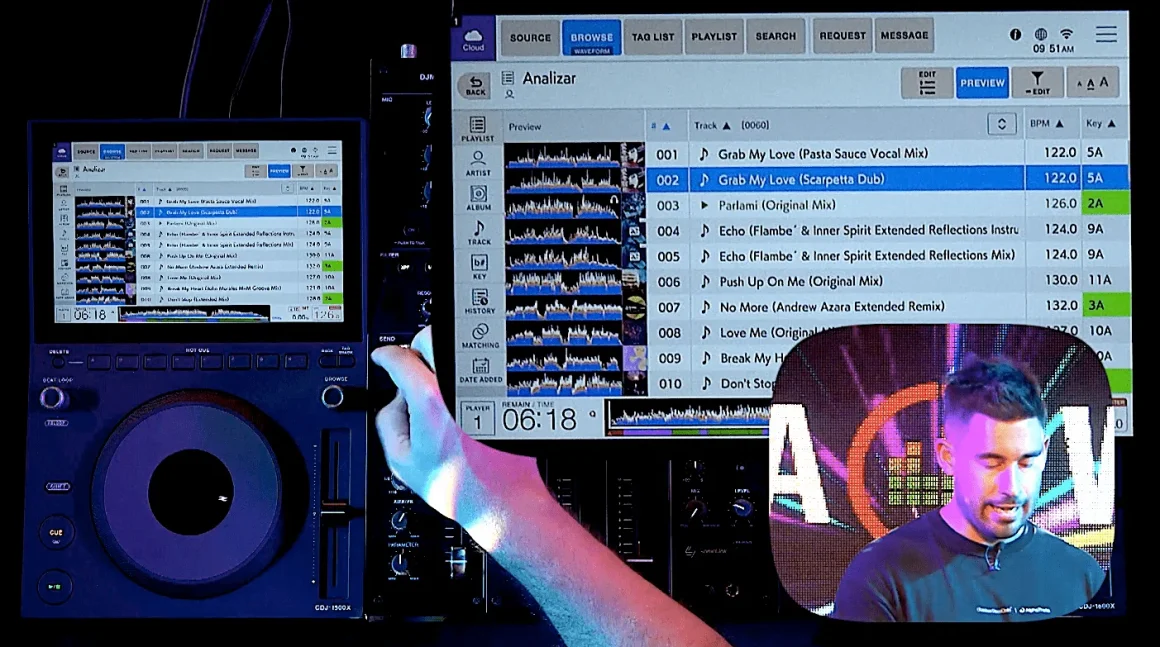Tap the 126.0 BPM value

pos(1060,203)
